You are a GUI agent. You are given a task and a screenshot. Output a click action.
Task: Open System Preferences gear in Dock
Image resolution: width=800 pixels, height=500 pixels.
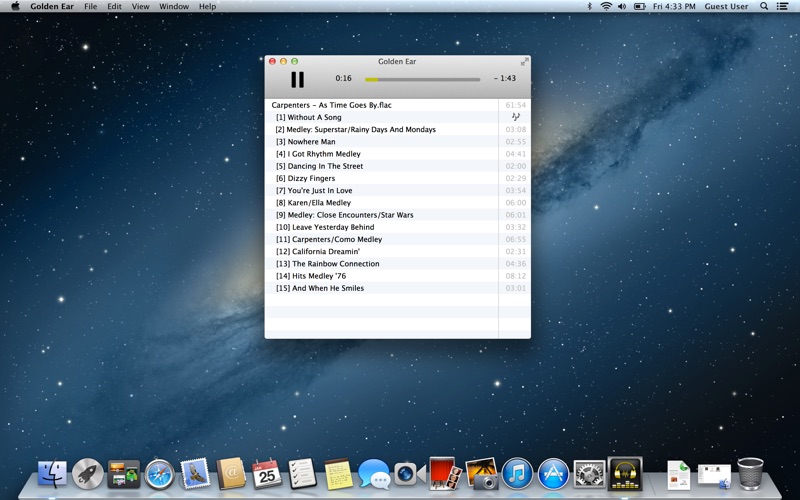(x=589, y=474)
